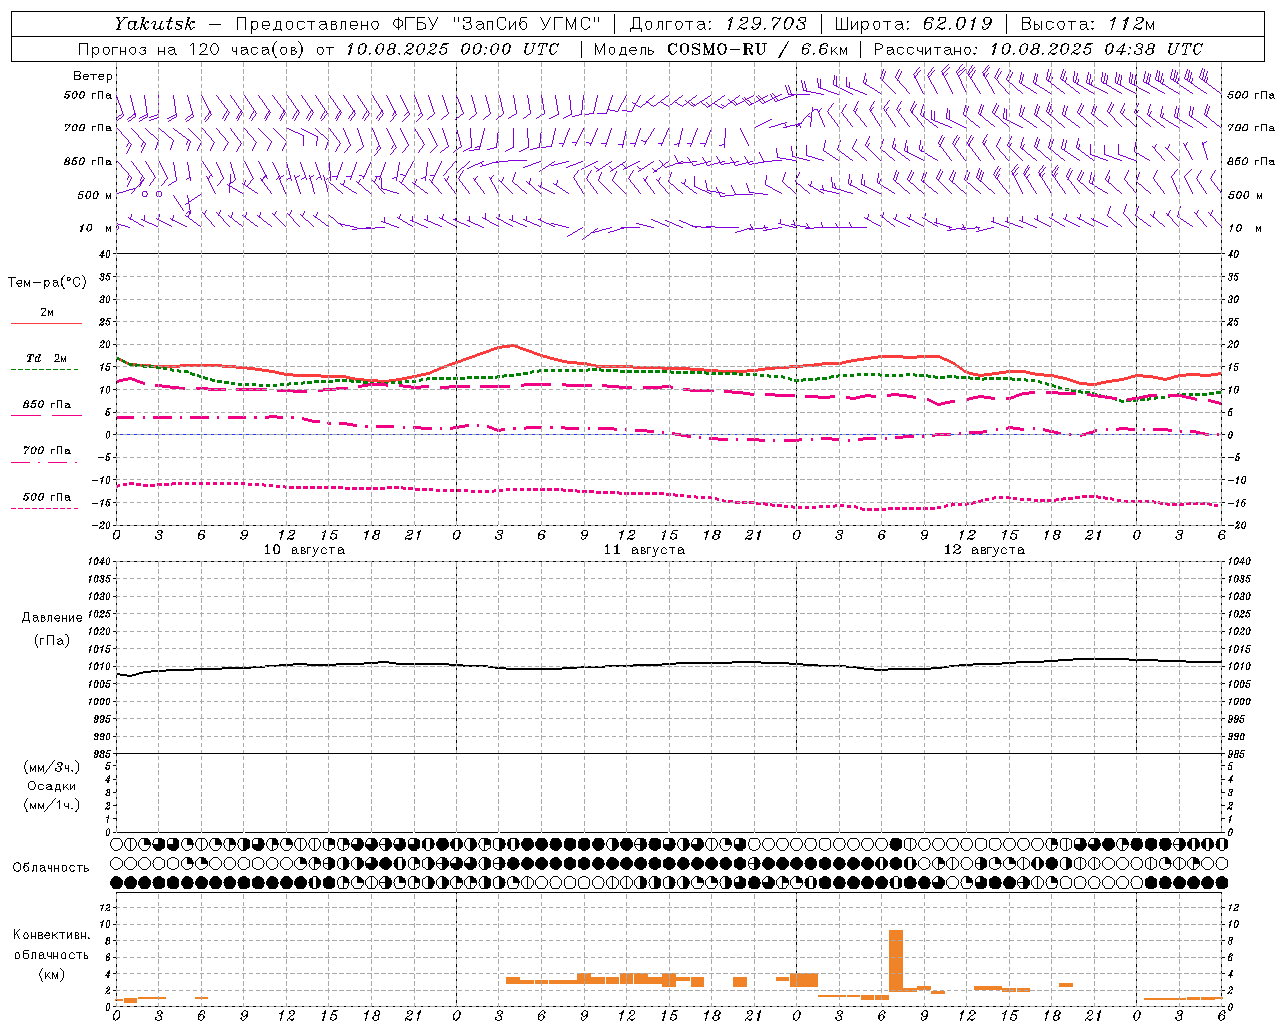Click the "Осадки" precipitation label

point(52,786)
